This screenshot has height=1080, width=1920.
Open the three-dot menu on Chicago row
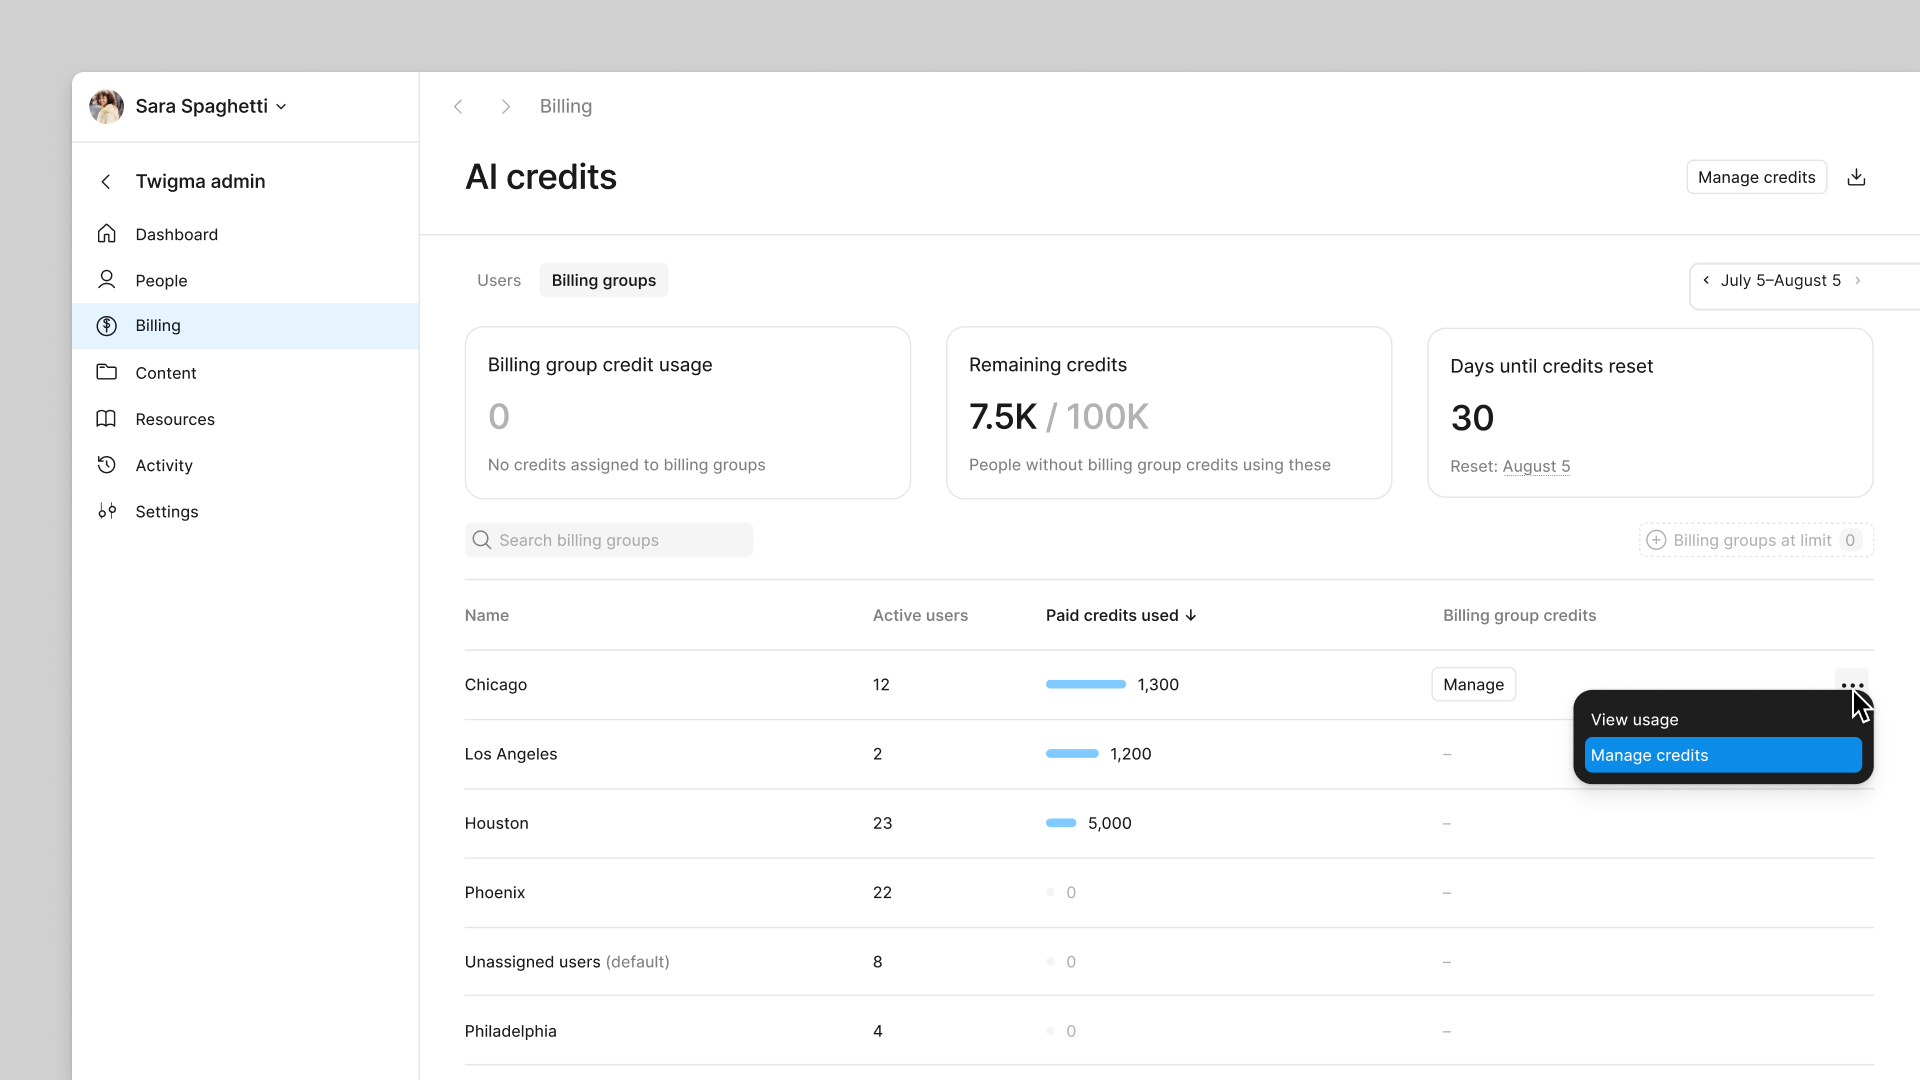(x=1853, y=684)
